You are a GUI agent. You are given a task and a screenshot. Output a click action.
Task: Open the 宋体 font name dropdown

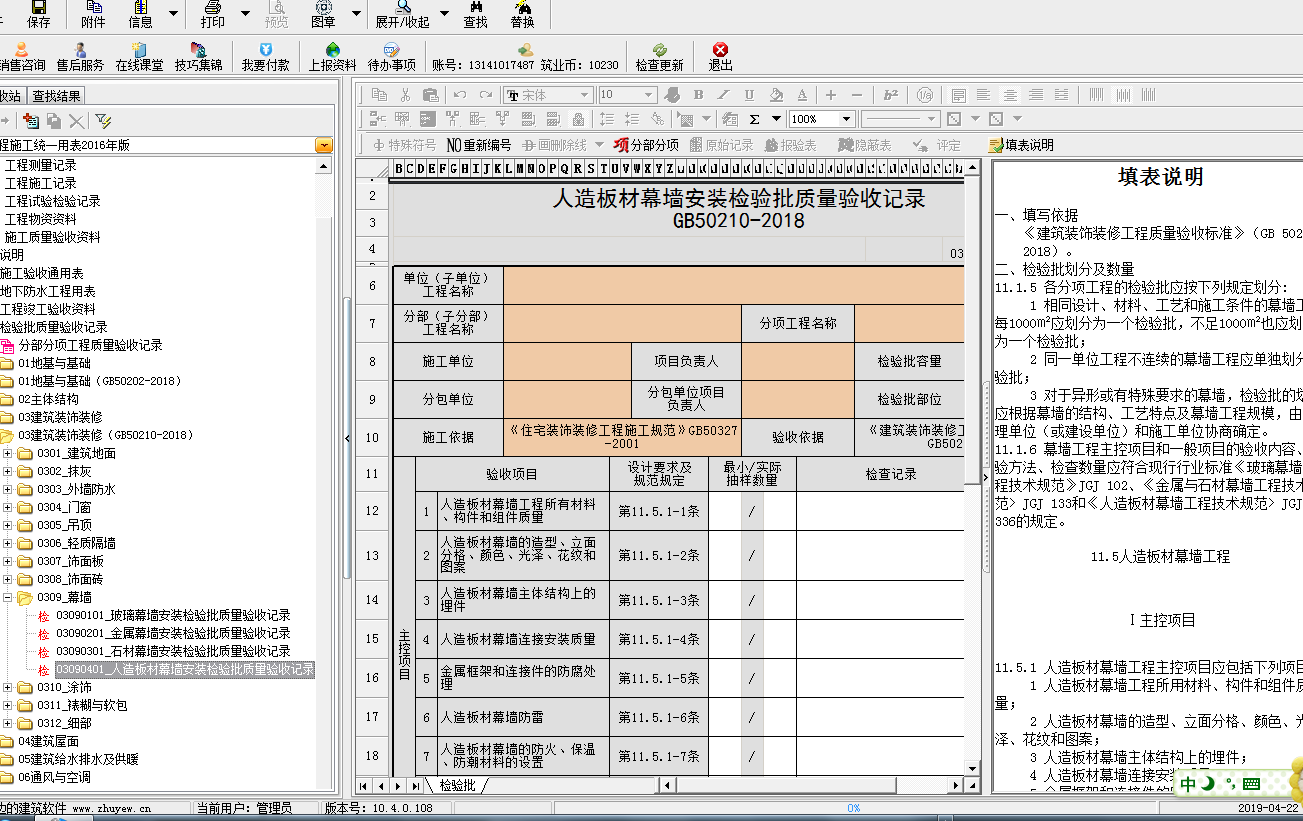(x=585, y=95)
